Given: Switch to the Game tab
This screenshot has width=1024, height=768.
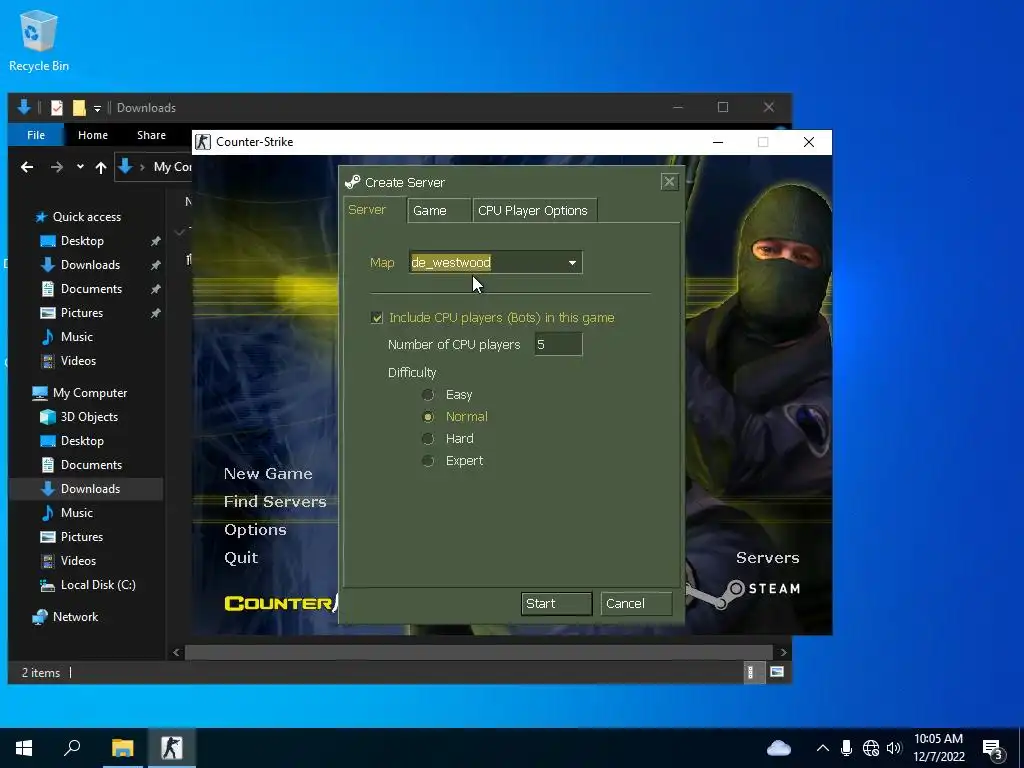Looking at the screenshot, I should [438, 210].
